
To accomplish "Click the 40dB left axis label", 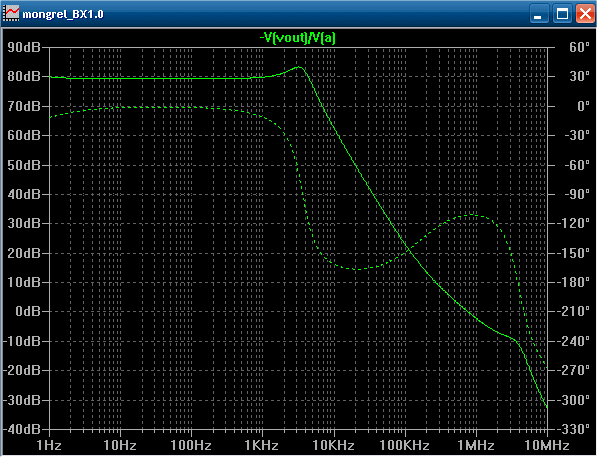I will coord(24,194).
